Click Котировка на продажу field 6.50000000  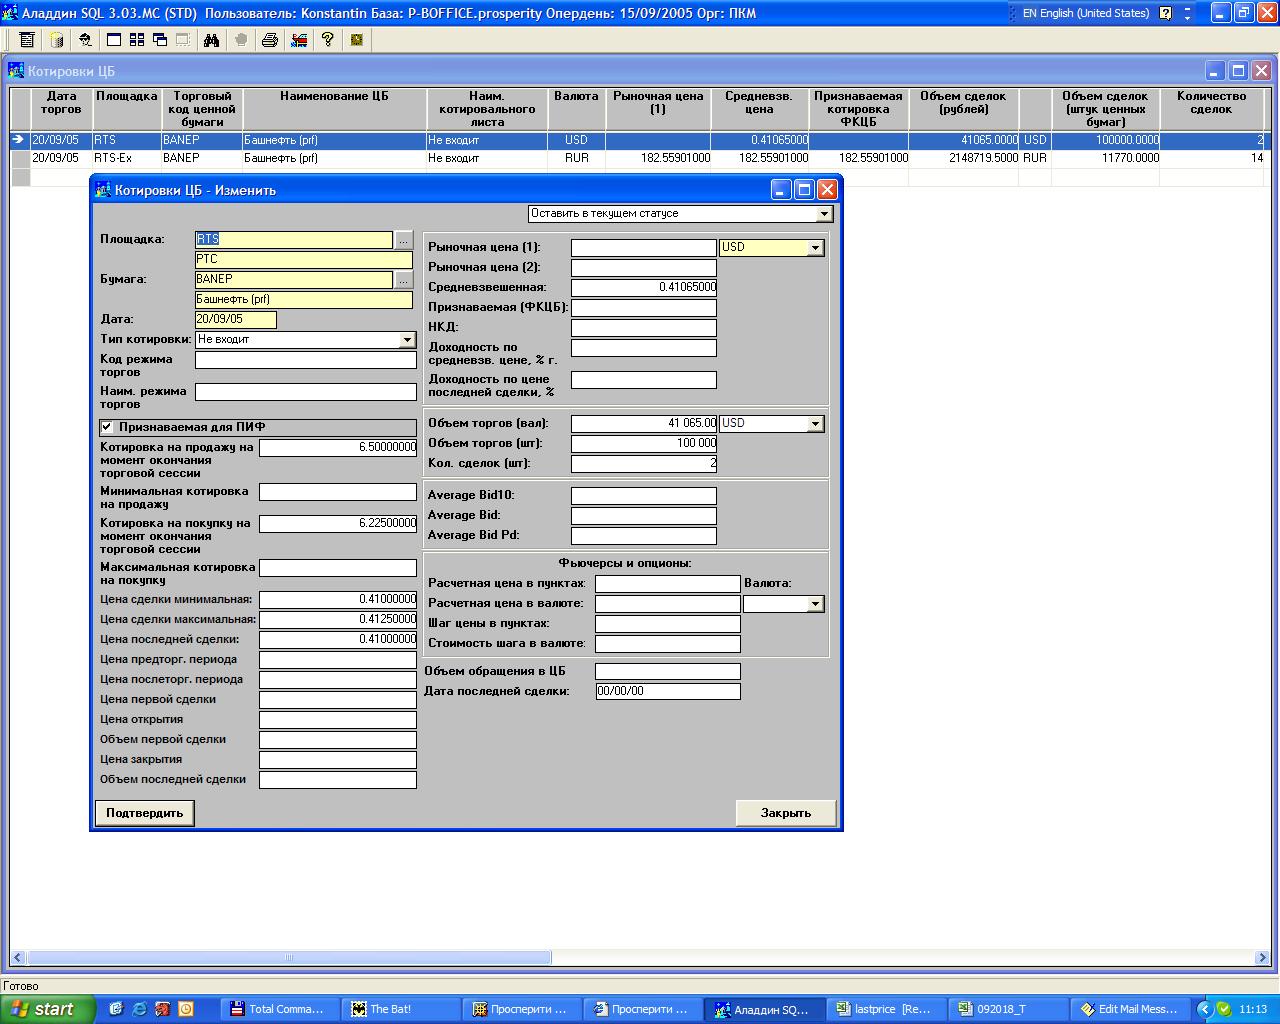338,448
